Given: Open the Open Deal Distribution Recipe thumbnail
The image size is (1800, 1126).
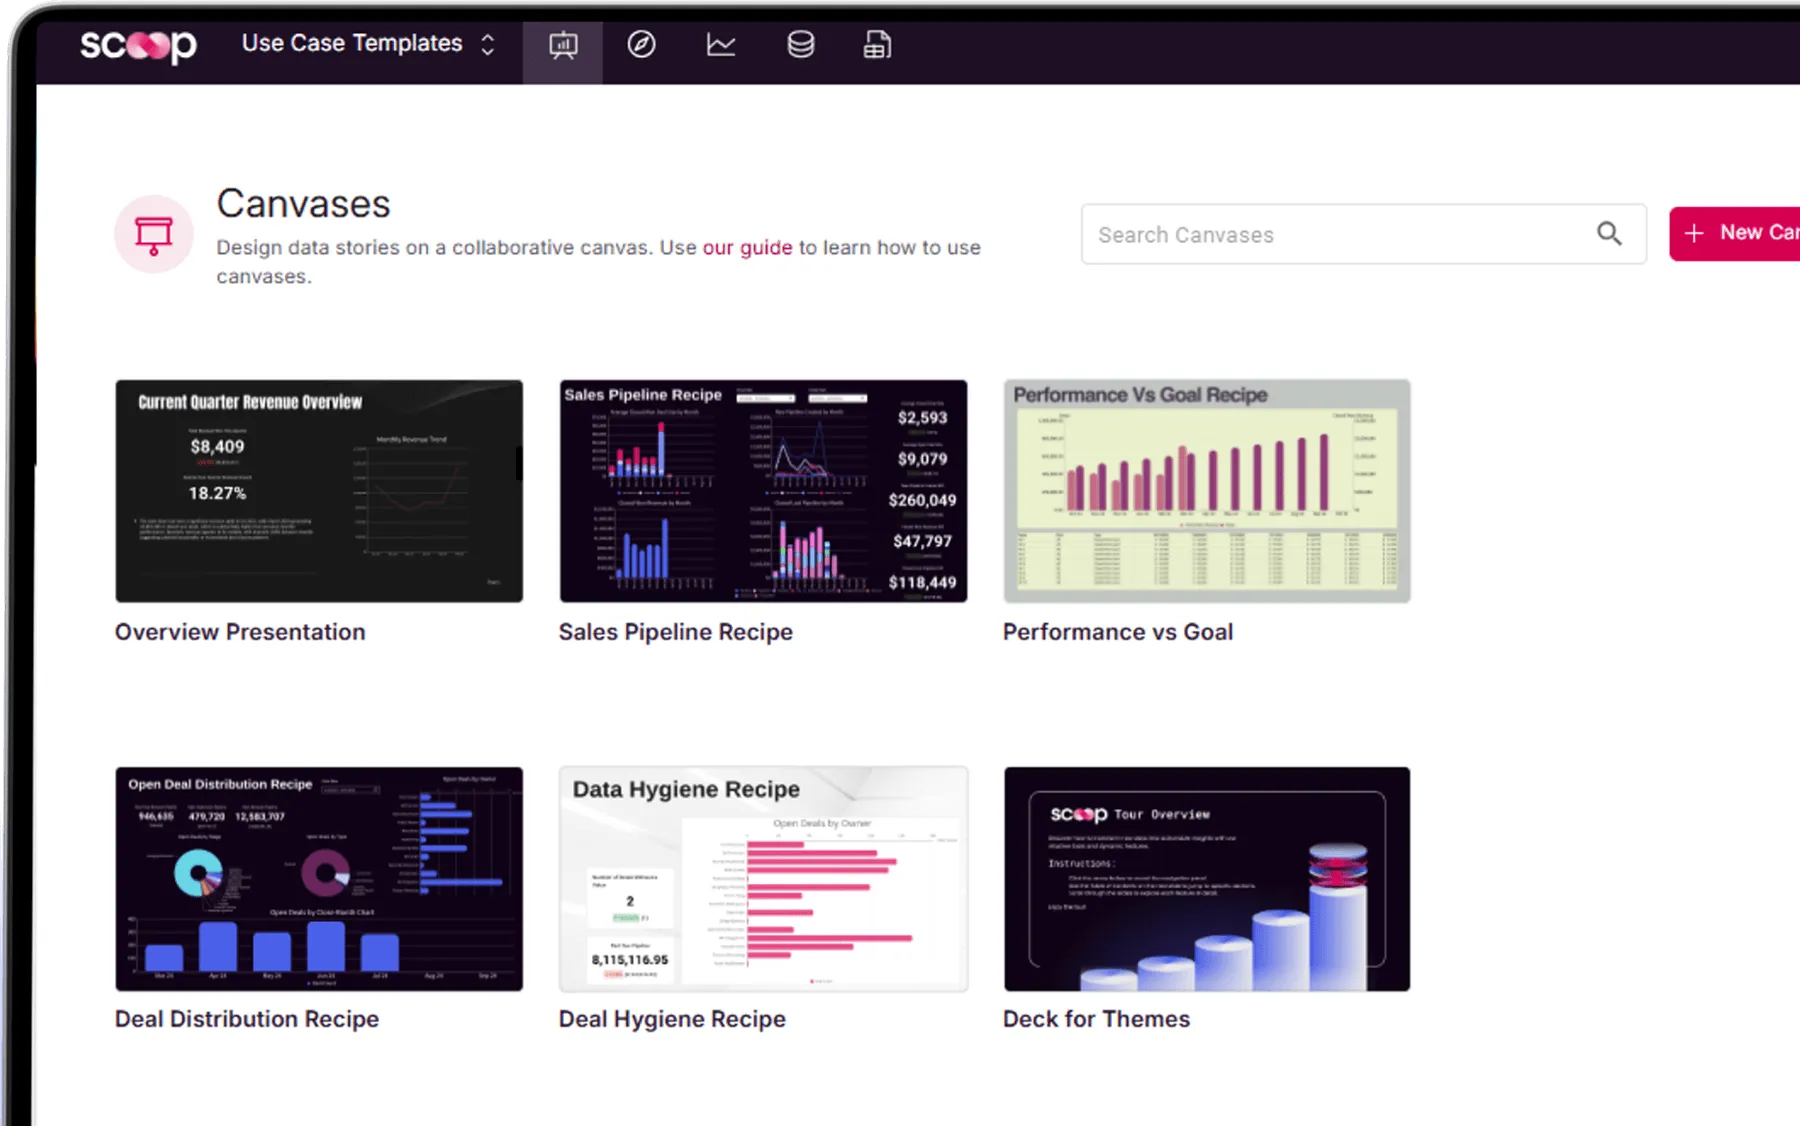Looking at the screenshot, I should [319, 879].
